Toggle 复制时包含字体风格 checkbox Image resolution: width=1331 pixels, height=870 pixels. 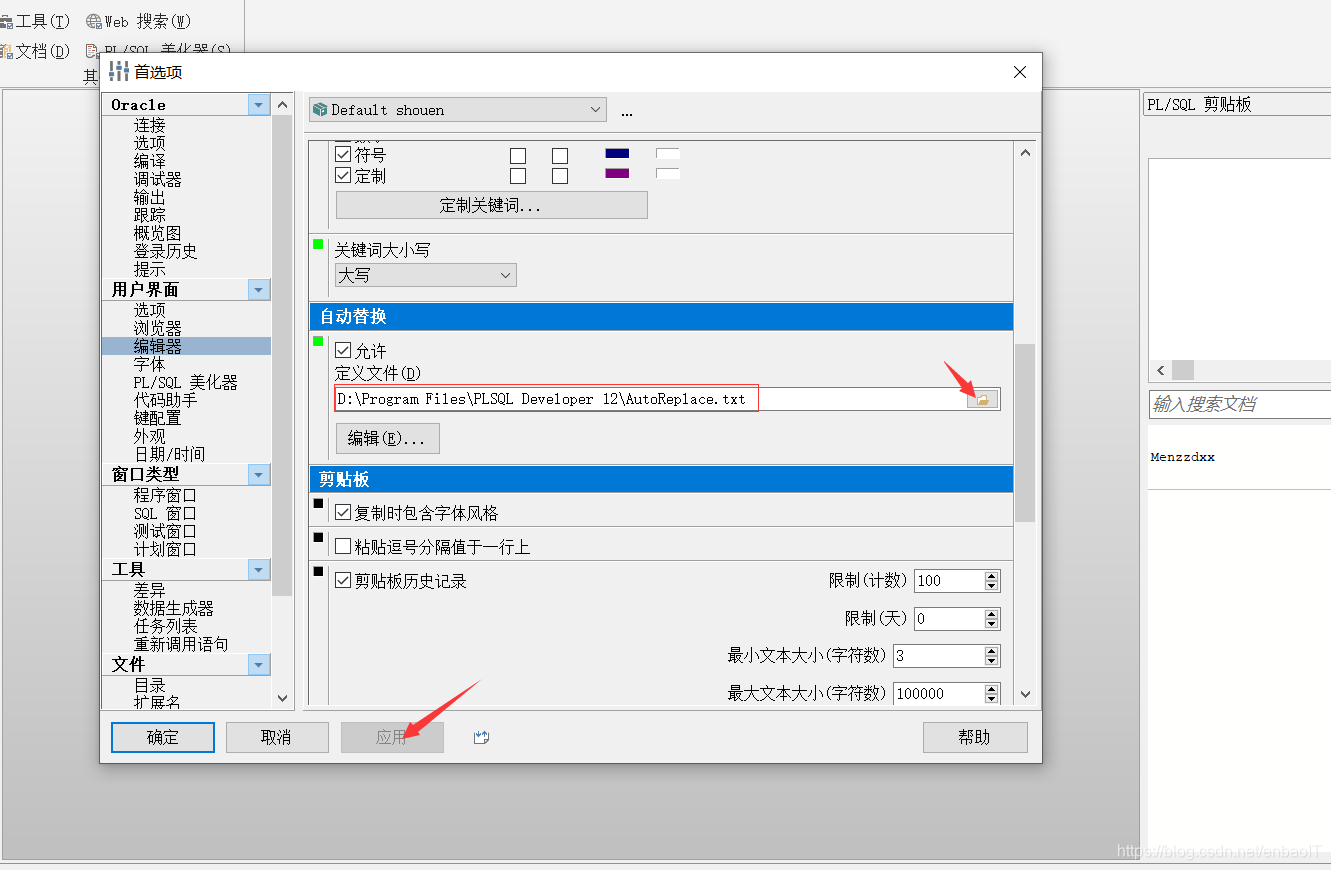tap(343, 513)
